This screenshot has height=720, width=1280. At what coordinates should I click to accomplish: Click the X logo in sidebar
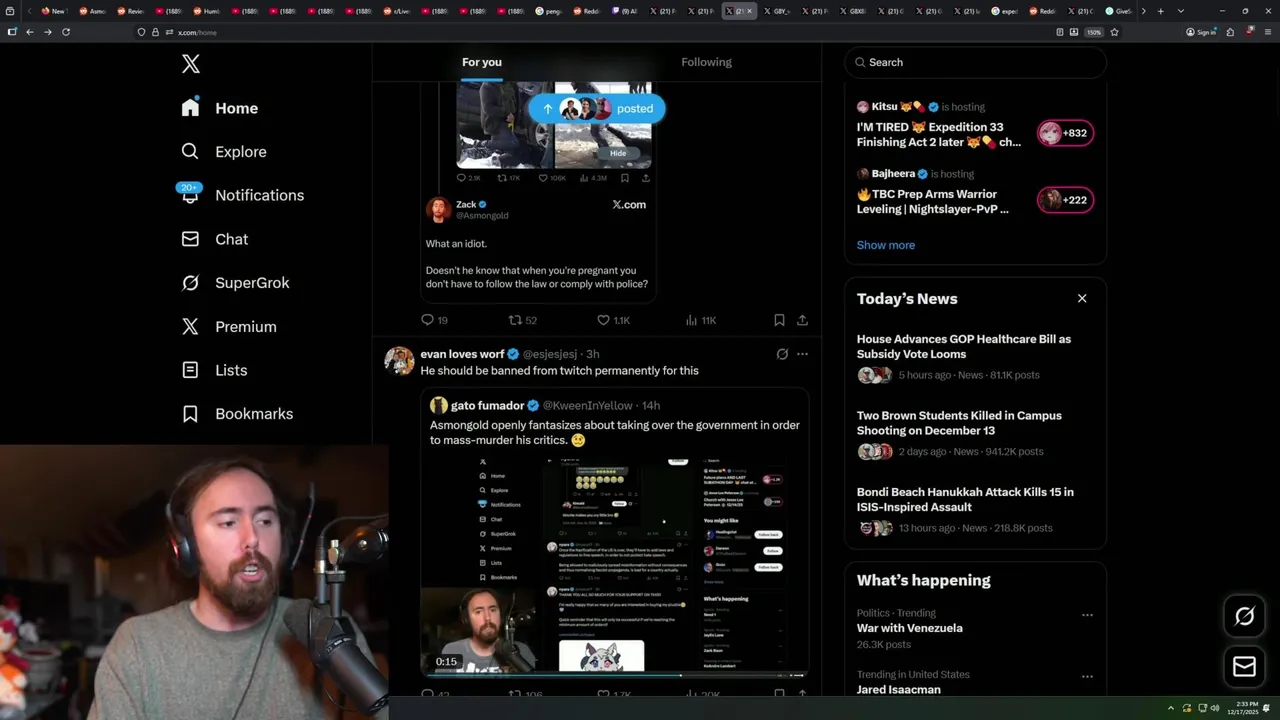[191, 64]
